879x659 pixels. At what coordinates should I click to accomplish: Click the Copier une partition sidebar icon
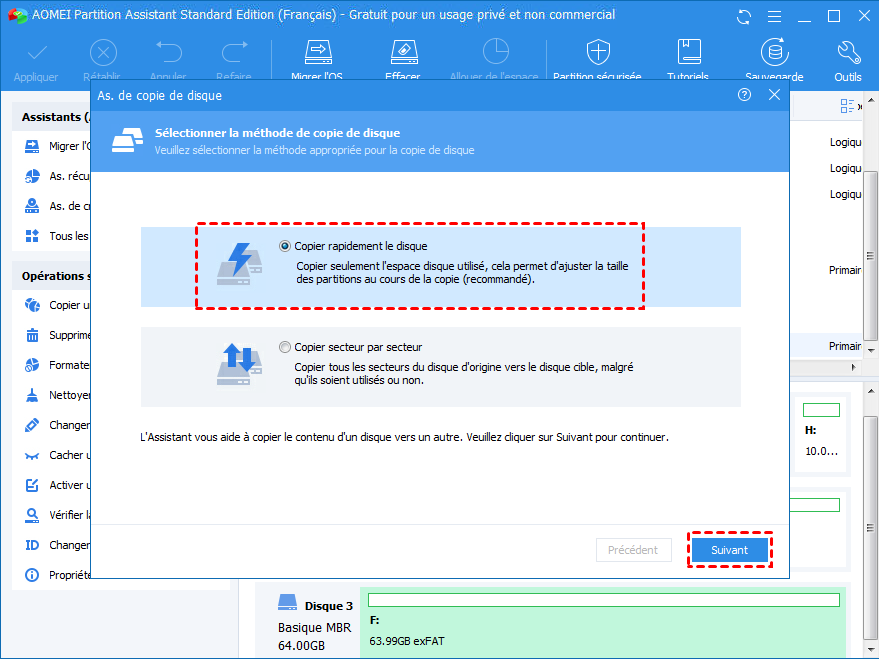(33, 305)
